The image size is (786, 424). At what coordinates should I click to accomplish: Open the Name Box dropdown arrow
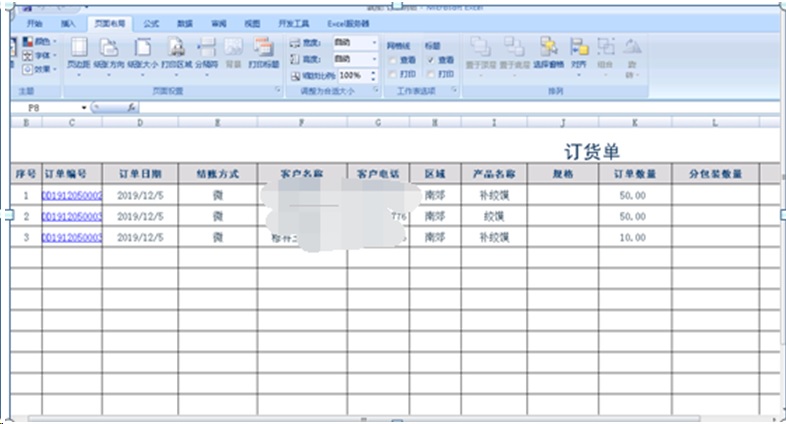tap(83, 106)
